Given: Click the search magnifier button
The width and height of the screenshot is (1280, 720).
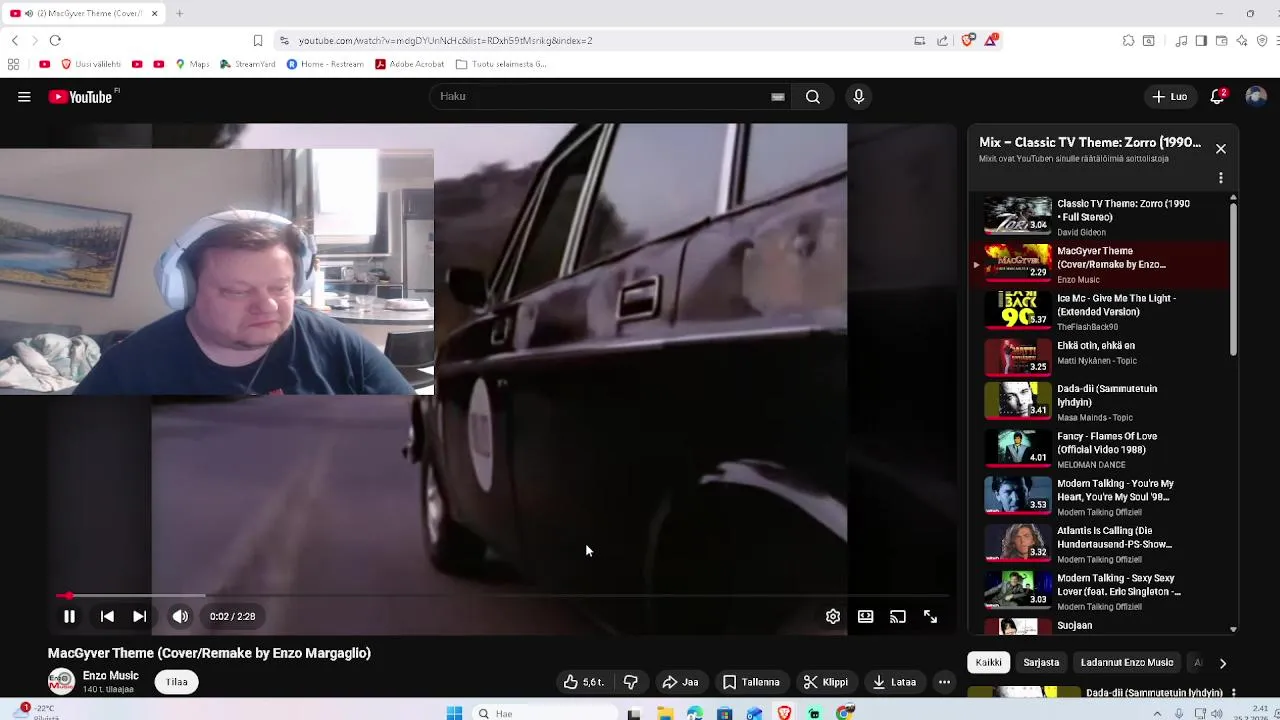Looking at the screenshot, I should (813, 97).
